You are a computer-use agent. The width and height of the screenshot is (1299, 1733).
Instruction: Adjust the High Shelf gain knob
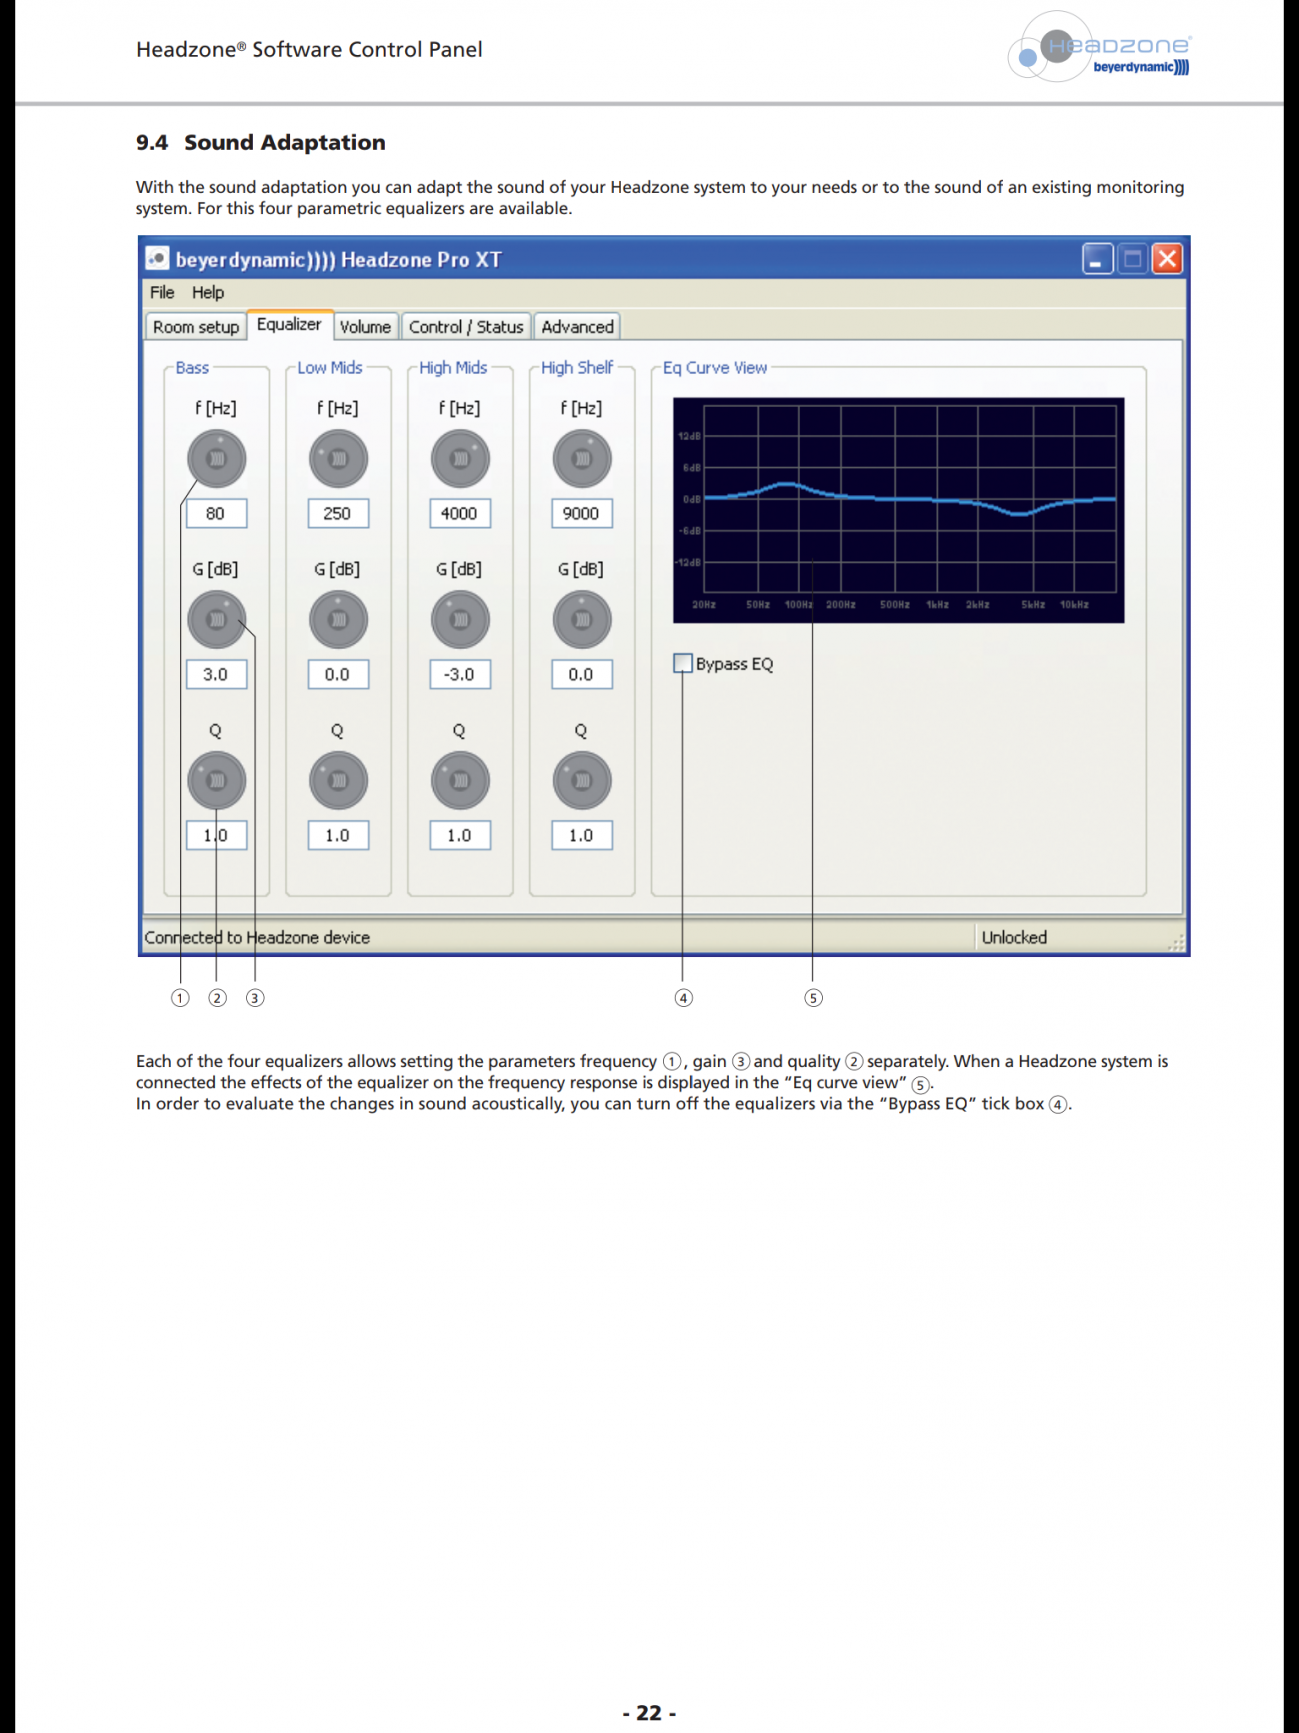click(x=582, y=620)
